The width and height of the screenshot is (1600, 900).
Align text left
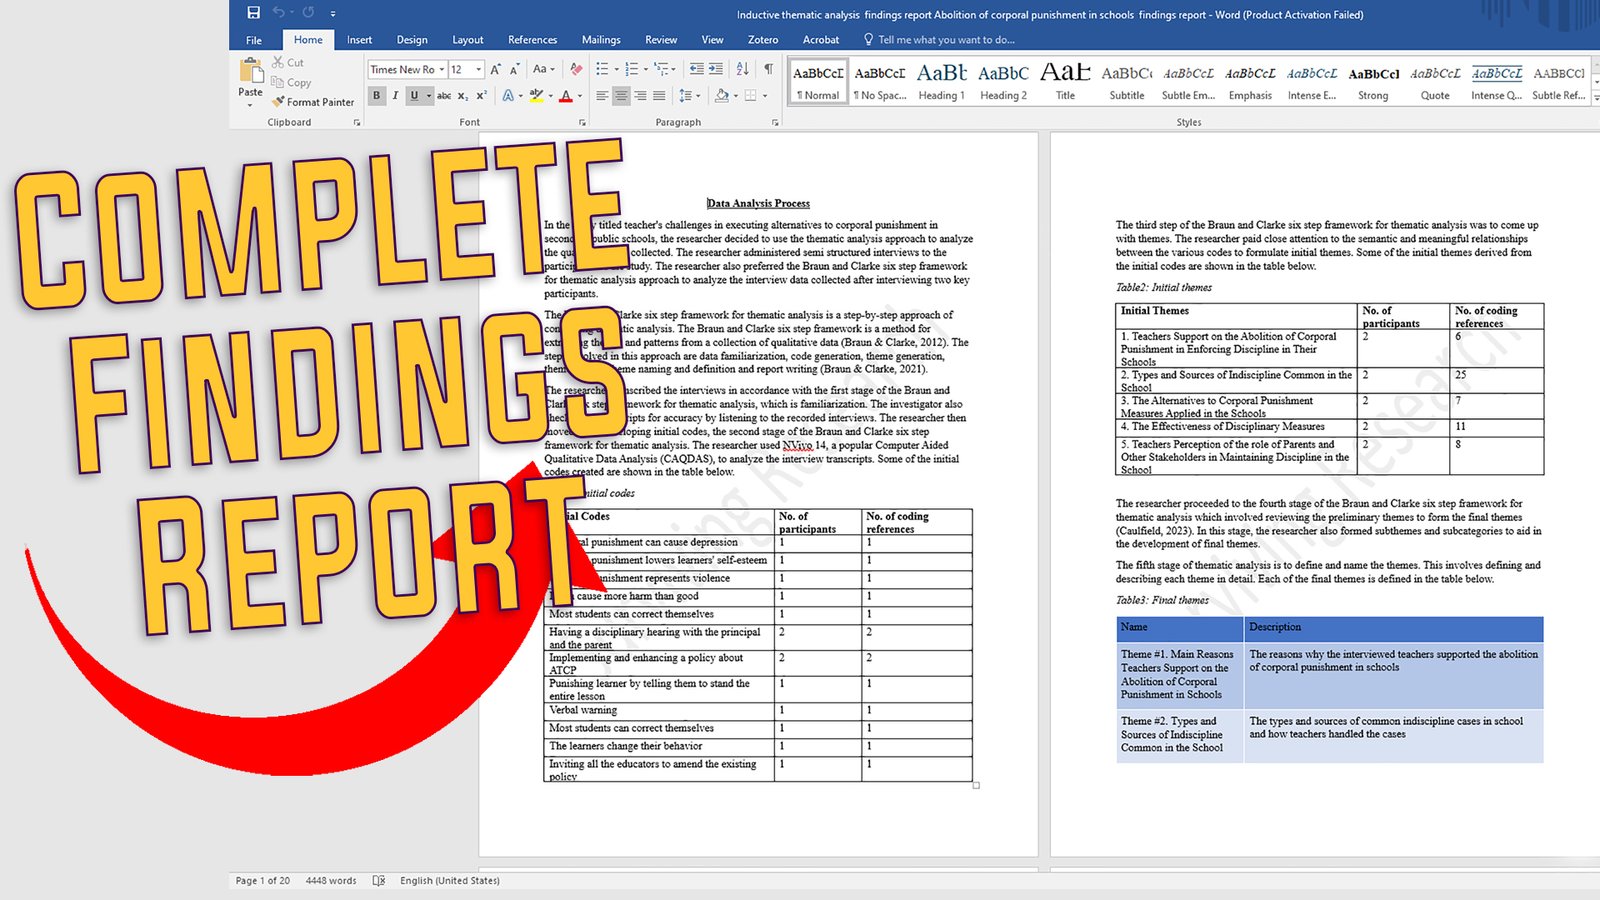click(602, 96)
